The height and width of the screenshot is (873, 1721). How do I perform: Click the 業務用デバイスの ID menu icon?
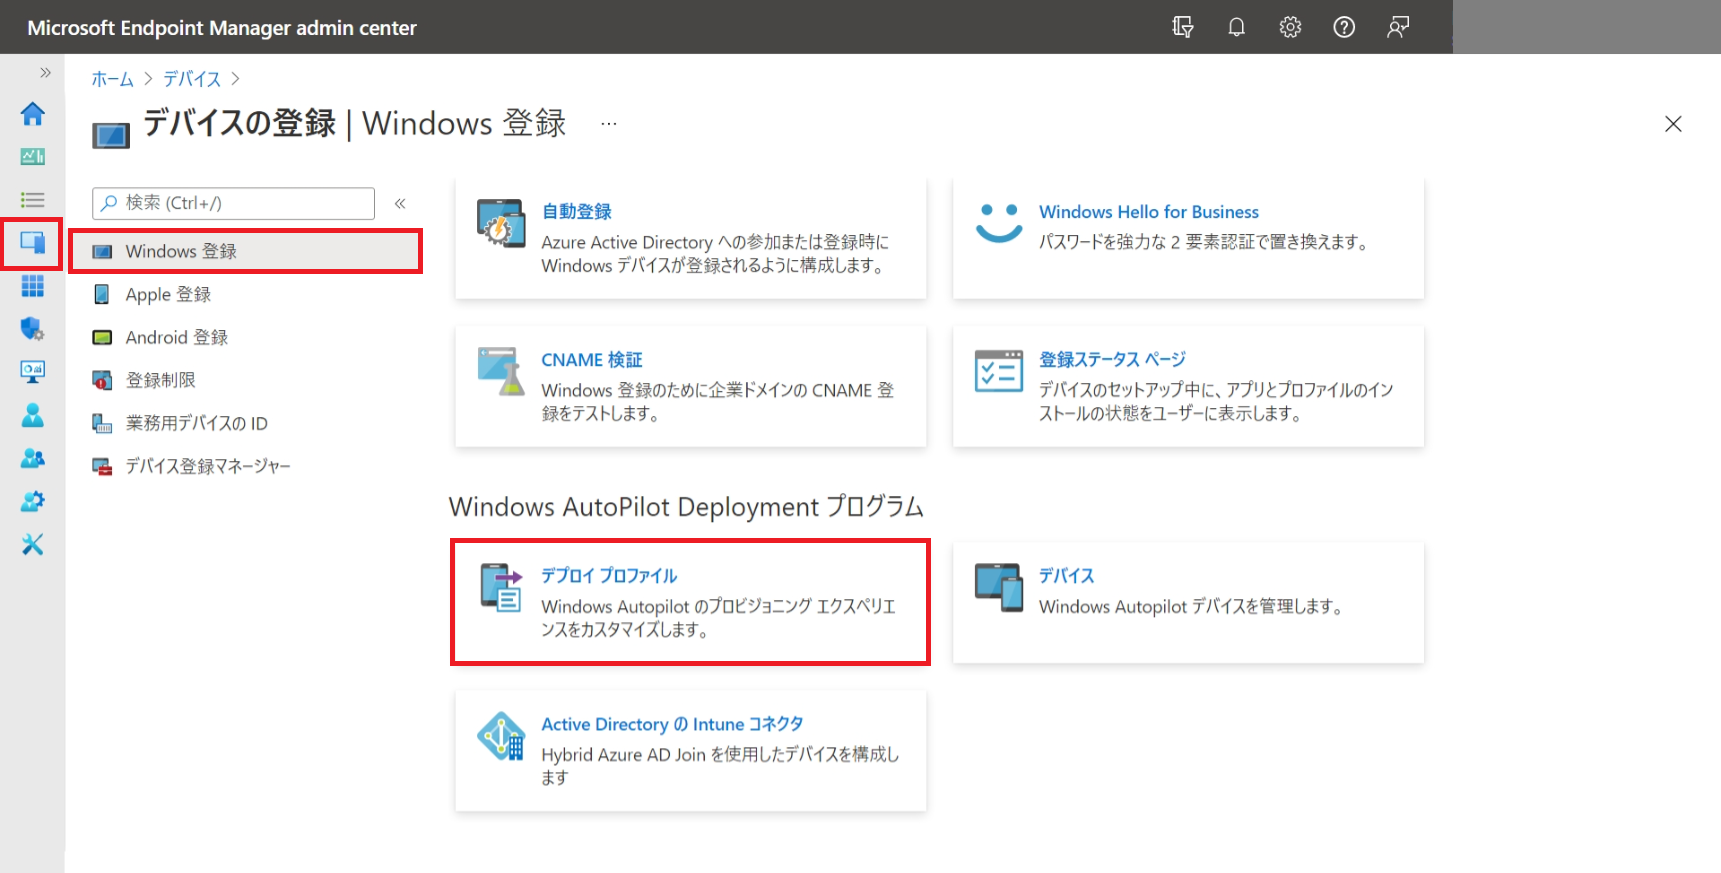click(102, 423)
